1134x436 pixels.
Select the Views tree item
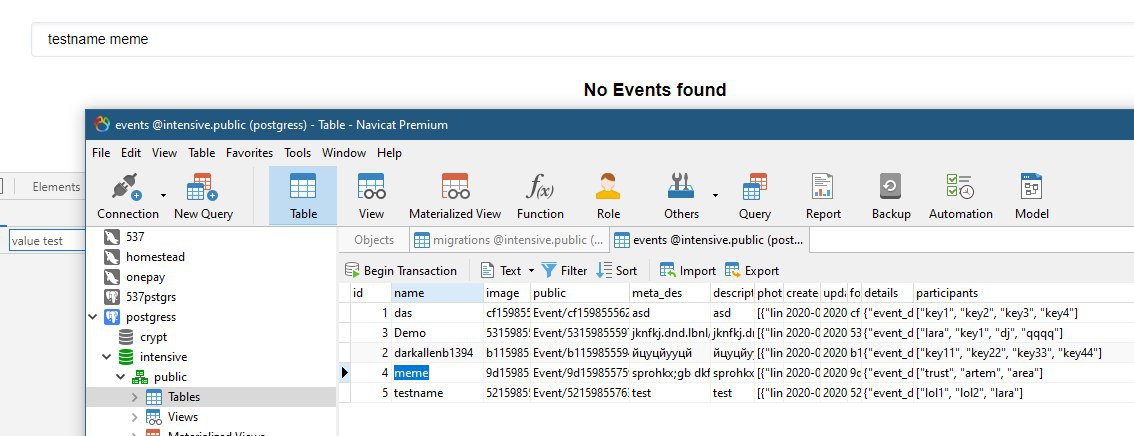click(x=183, y=416)
